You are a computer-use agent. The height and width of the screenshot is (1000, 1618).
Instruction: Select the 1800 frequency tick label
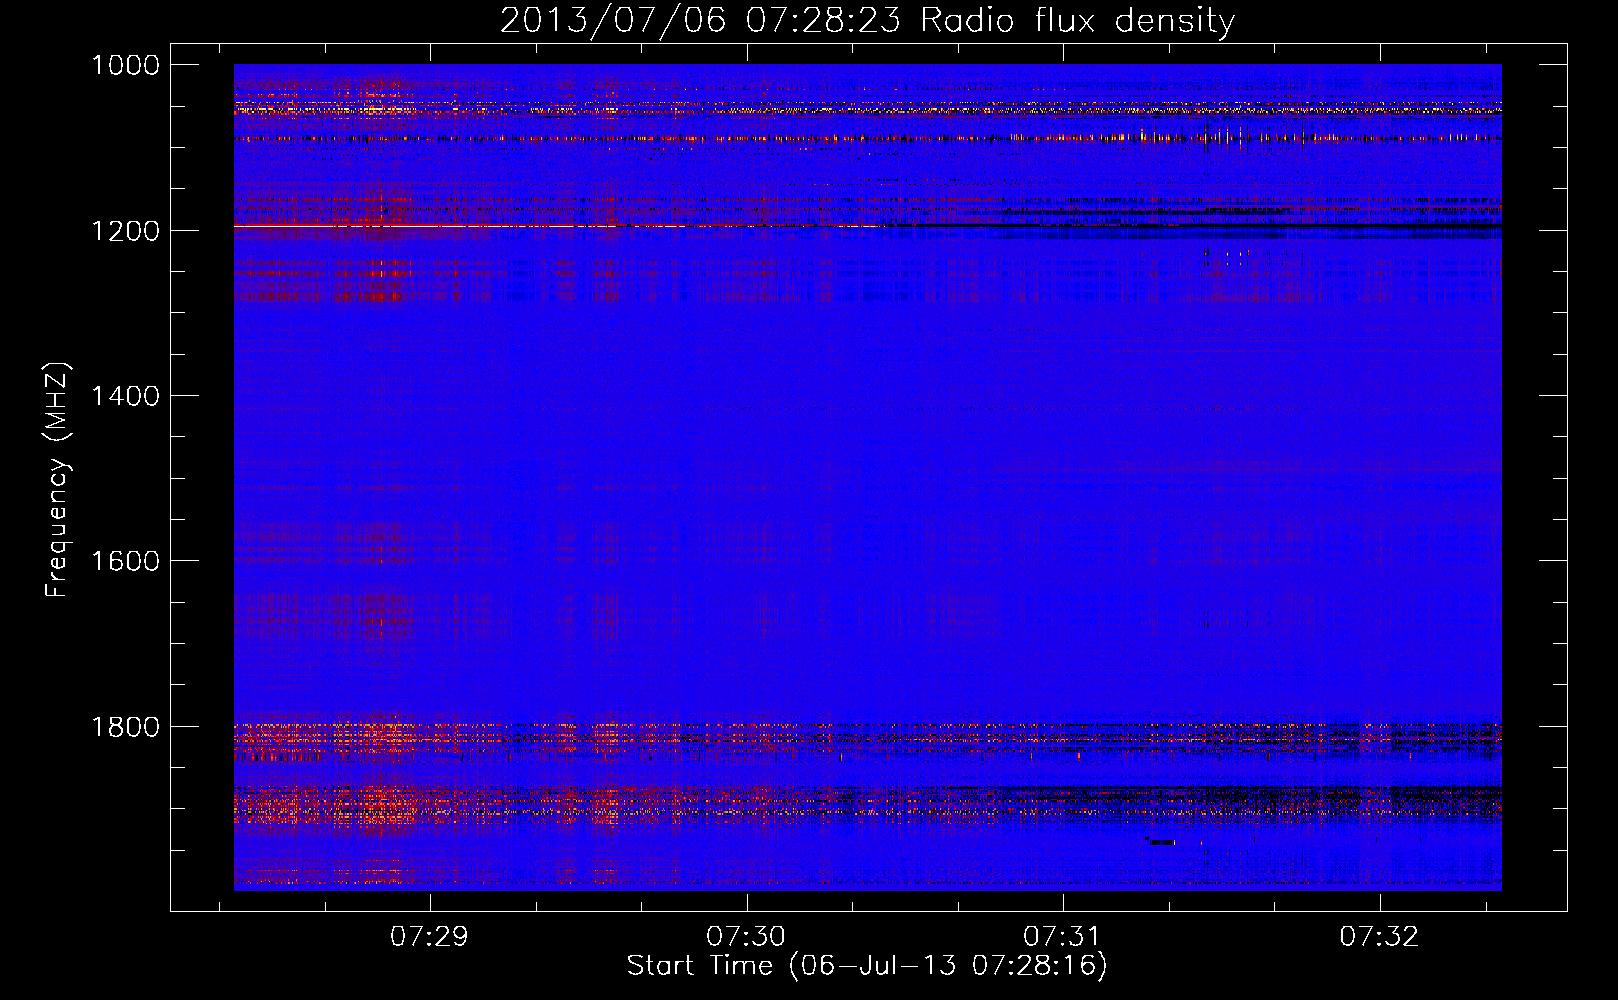click(x=125, y=727)
